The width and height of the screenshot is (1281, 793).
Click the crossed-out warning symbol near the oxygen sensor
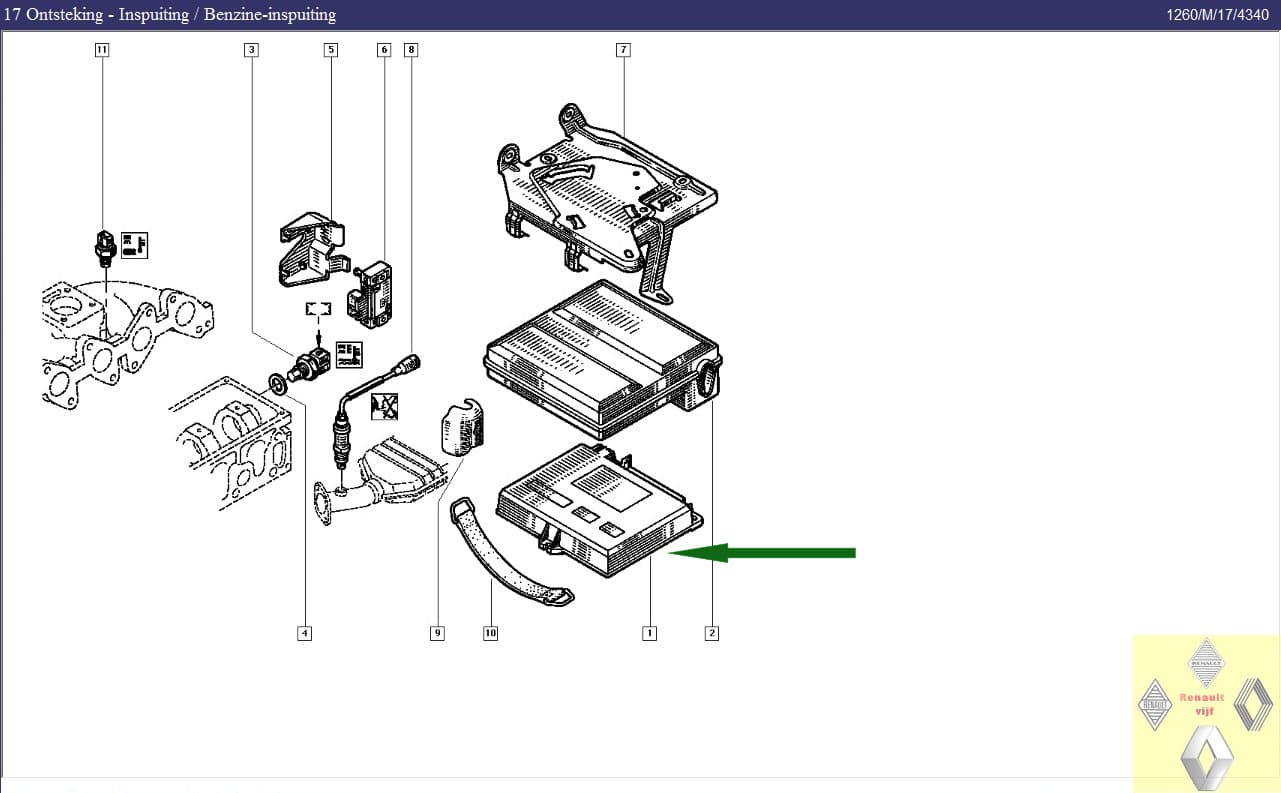384,407
